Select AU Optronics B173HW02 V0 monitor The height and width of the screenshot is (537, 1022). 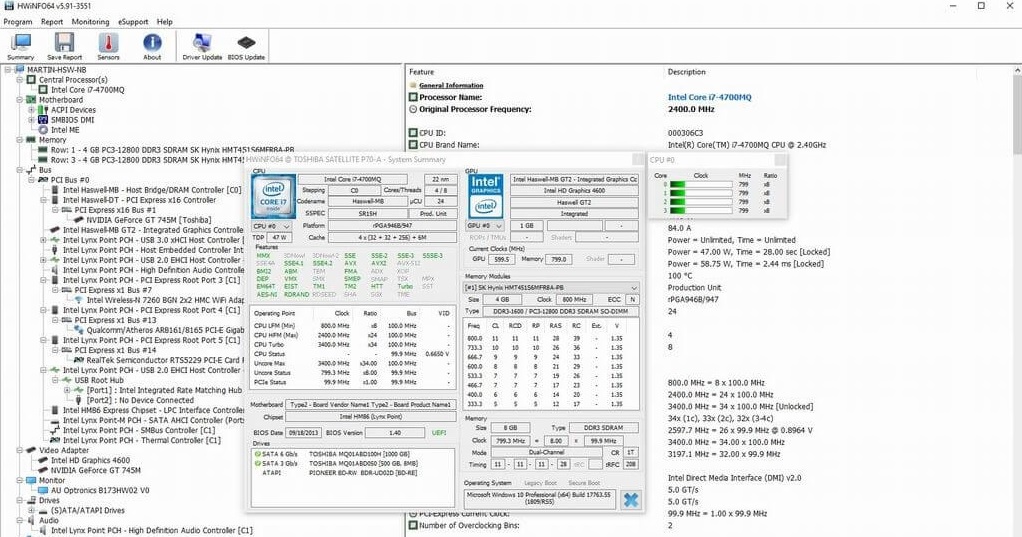tap(100, 490)
